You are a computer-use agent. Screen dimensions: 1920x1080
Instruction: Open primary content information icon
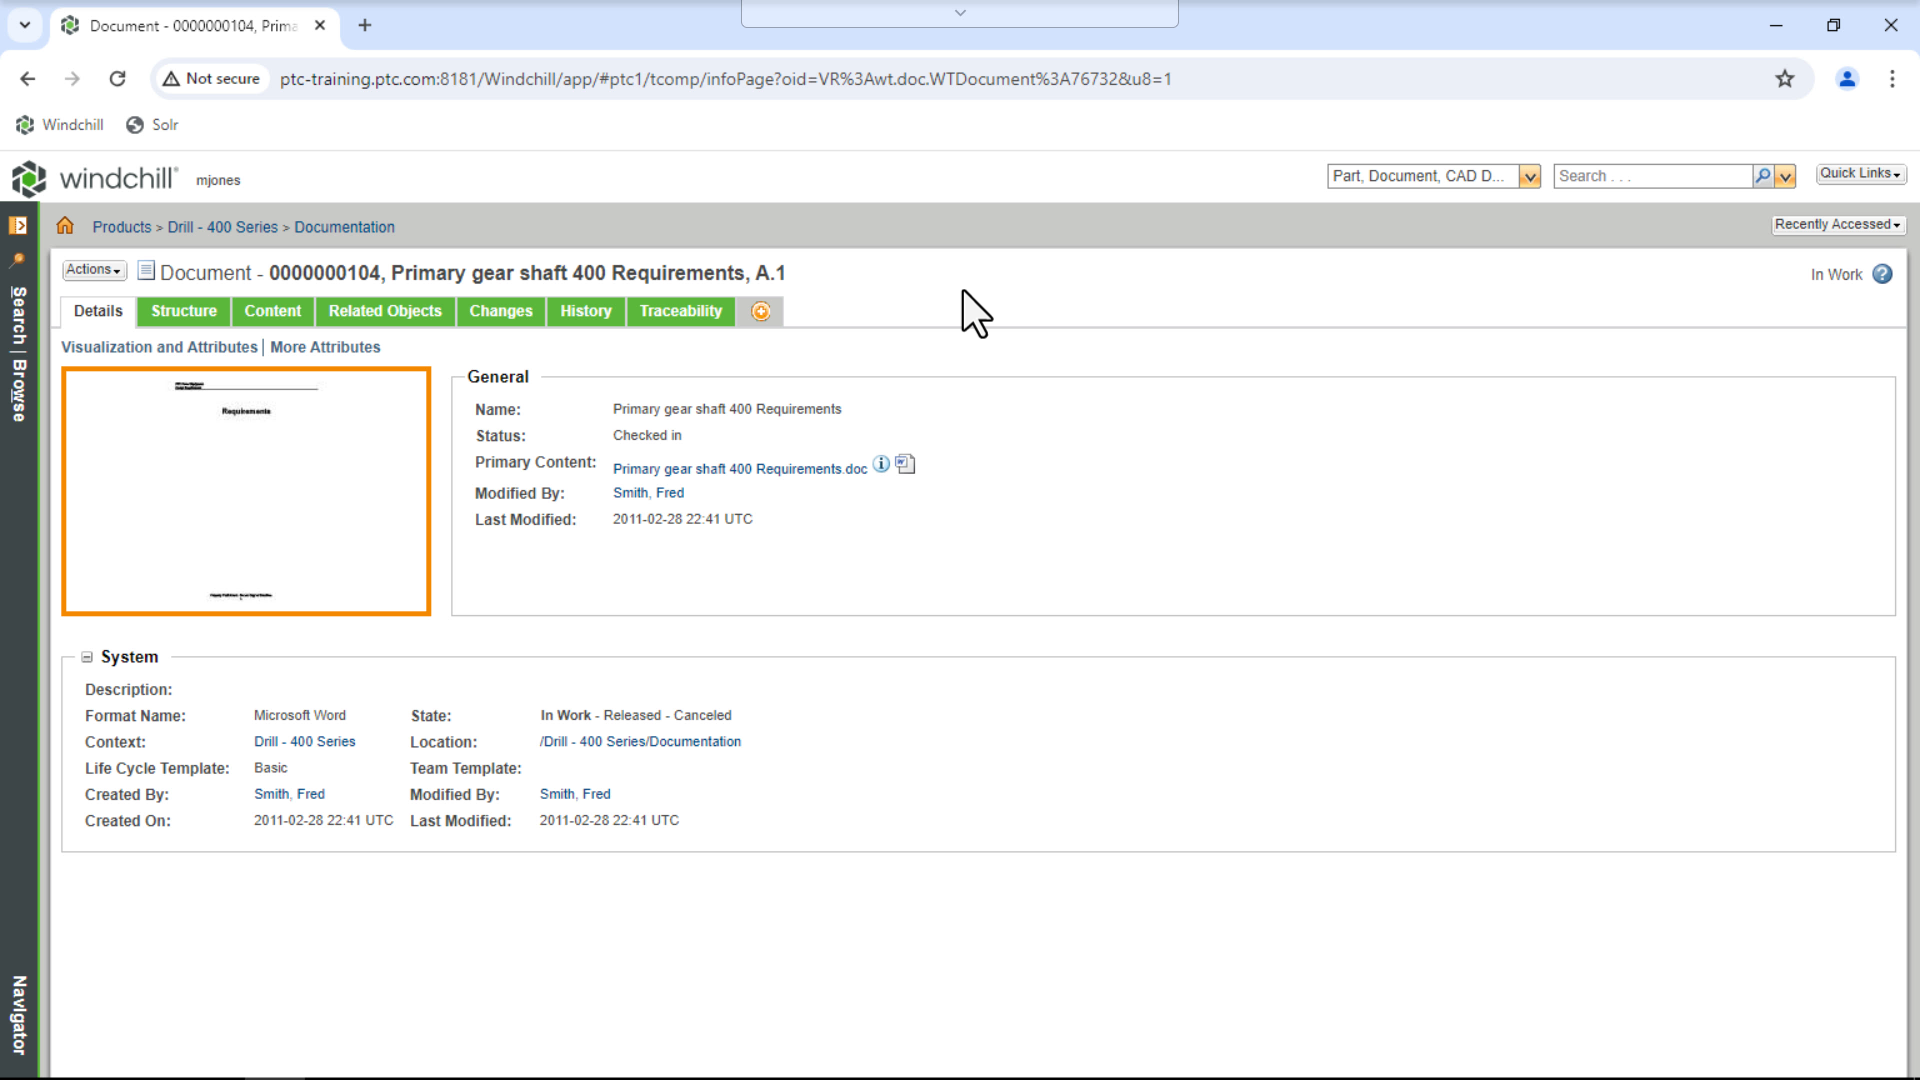pos(881,464)
